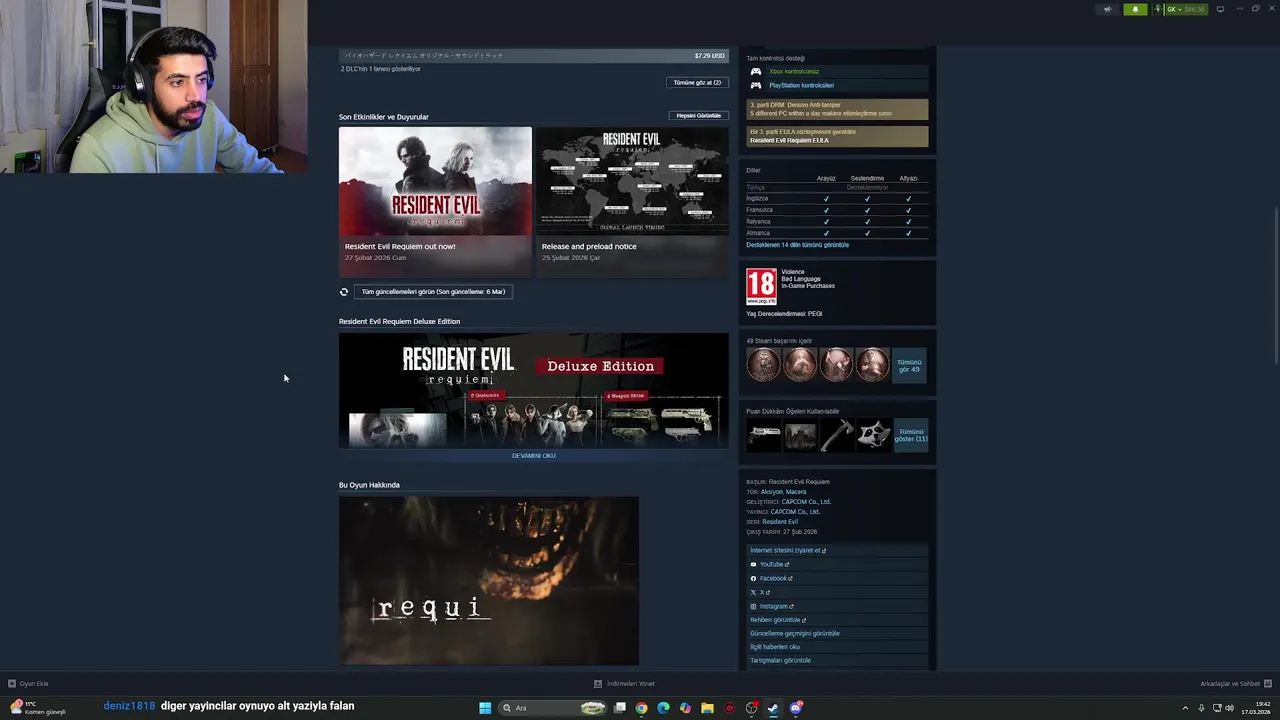Open Google Chrome from the taskbar
The width and height of the screenshot is (1280, 720).
tap(641, 708)
